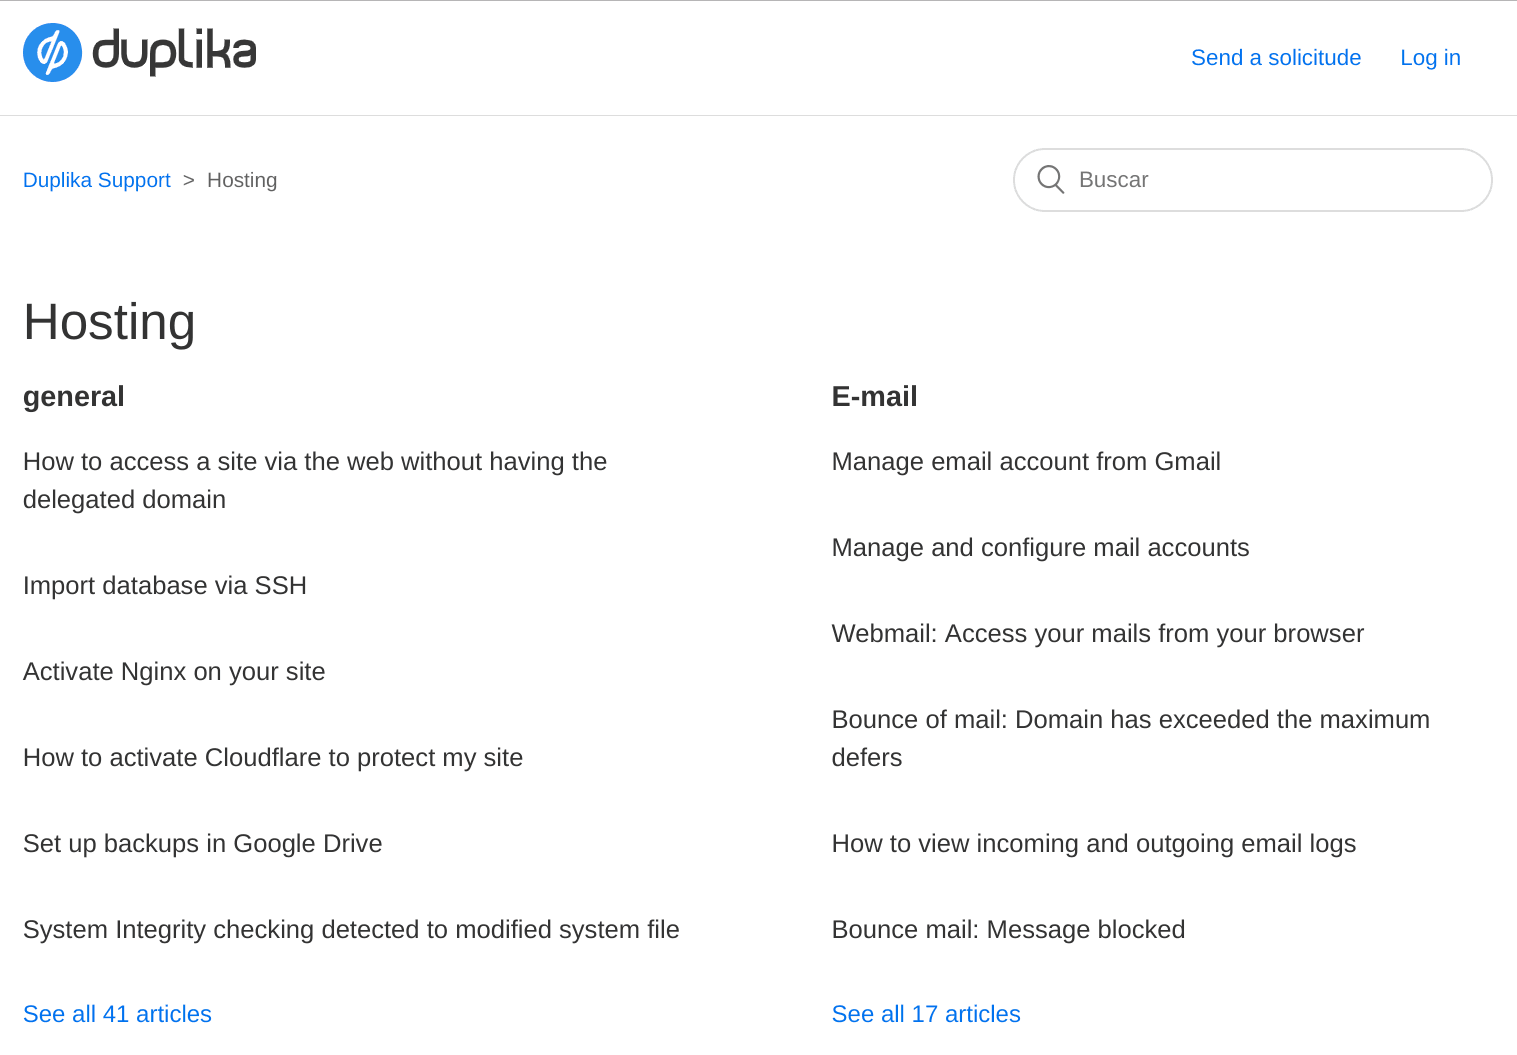Open How to activate Cloudflare article
1517x1055 pixels.
click(273, 757)
